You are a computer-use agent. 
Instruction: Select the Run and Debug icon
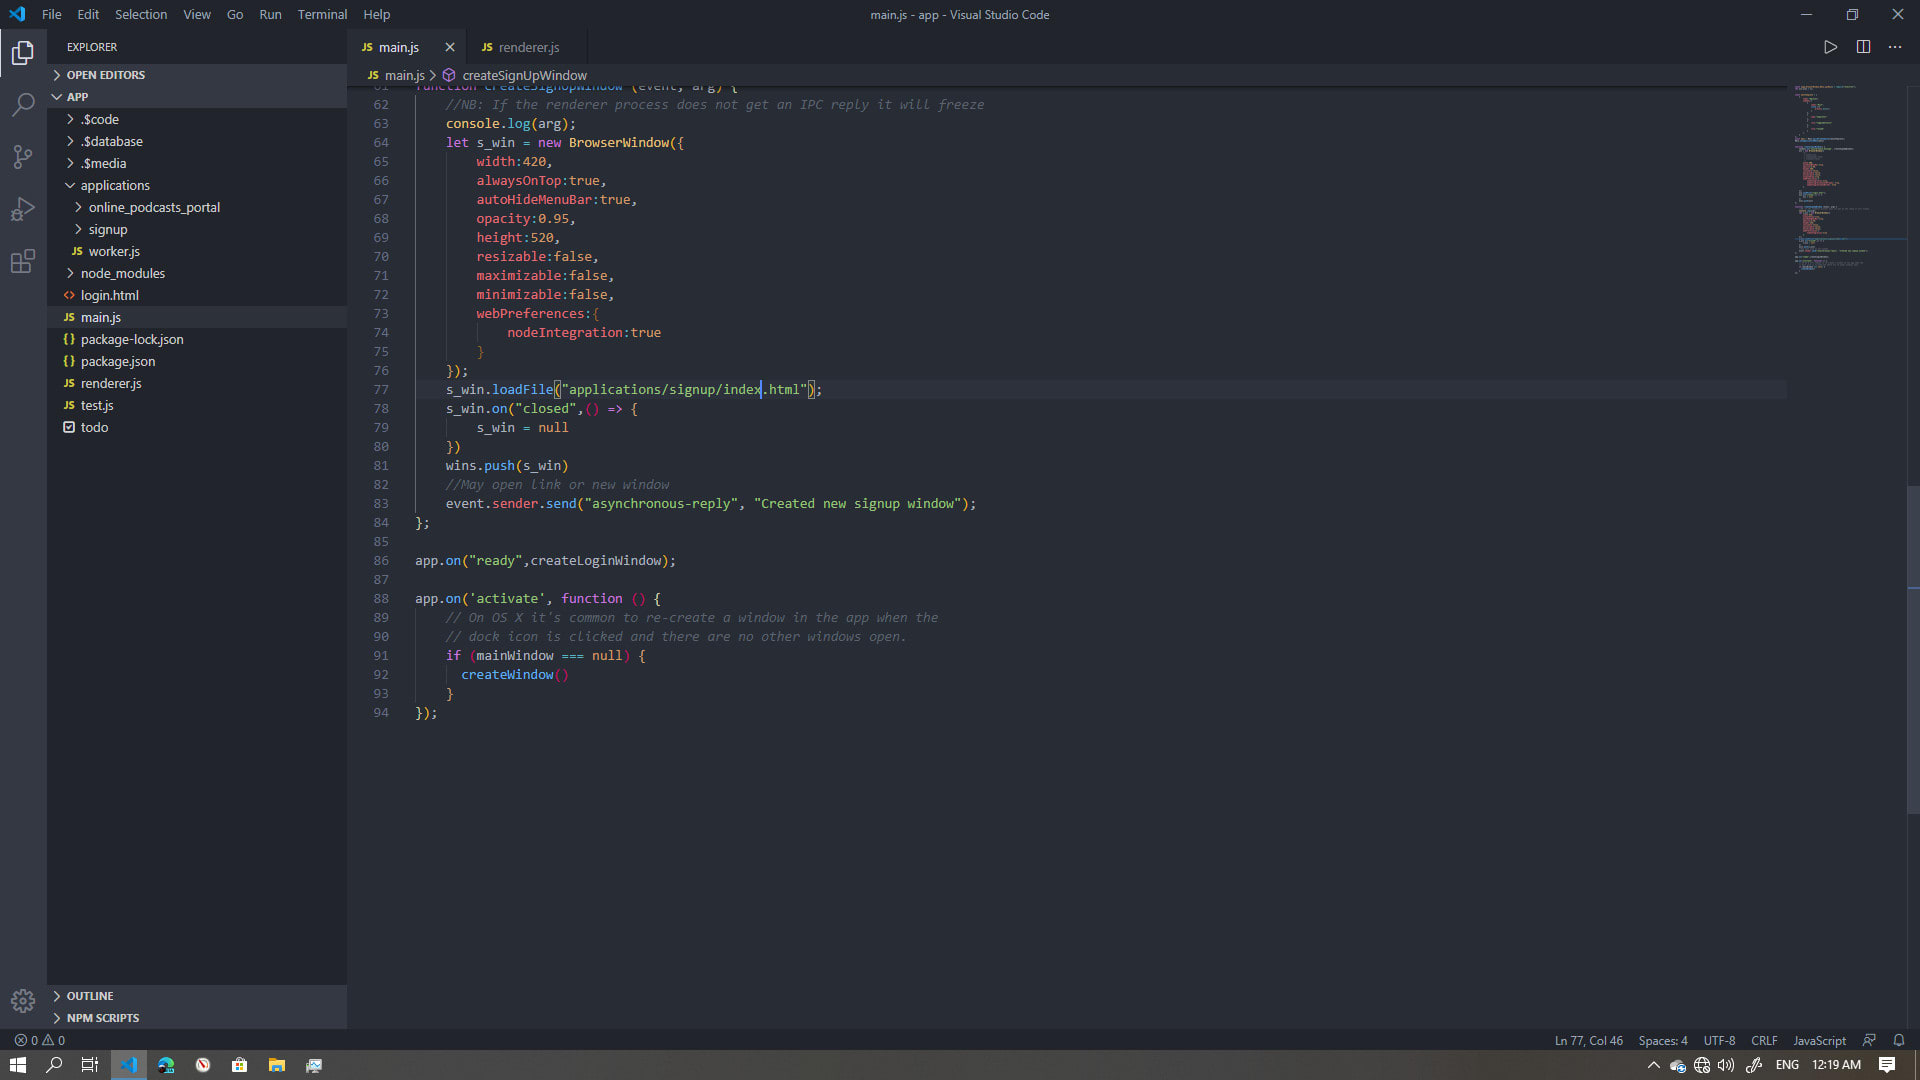click(x=23, y=209)
